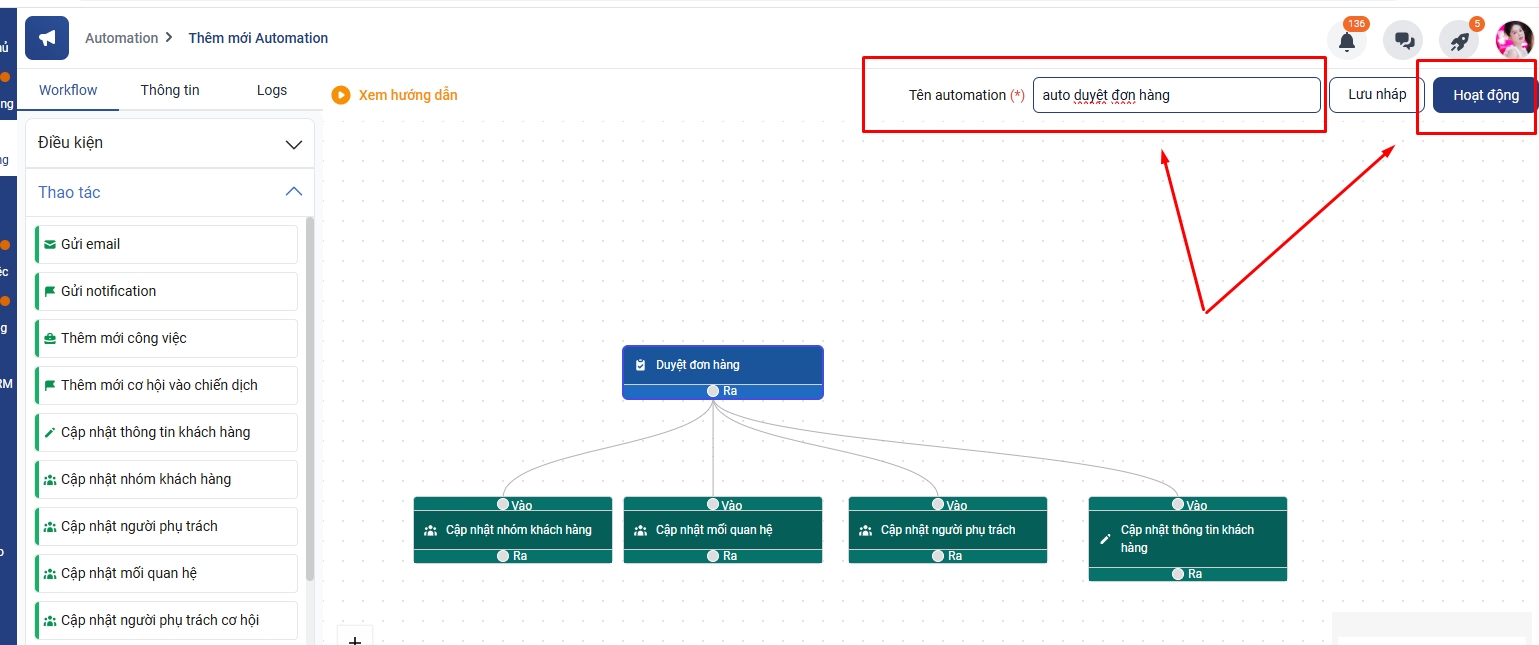Viewport: 1539px width, 645px height.
Task: Click the envelope icon on Gửi email
Action: (50, 244)
